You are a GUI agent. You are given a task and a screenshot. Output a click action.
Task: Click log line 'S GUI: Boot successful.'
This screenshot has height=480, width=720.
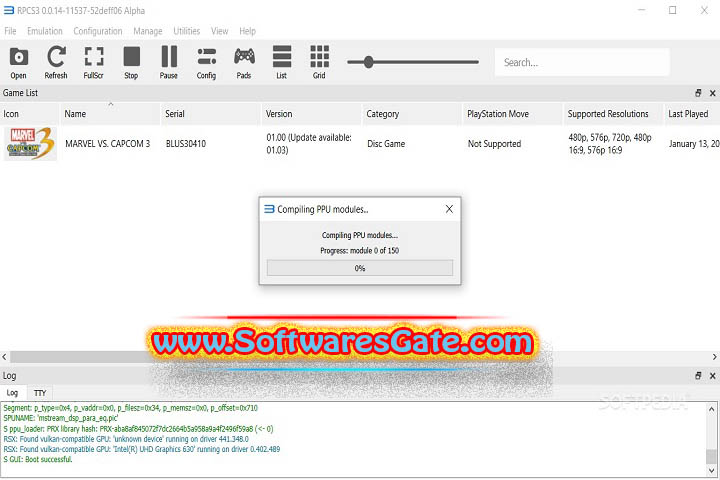tap(38, 459)
